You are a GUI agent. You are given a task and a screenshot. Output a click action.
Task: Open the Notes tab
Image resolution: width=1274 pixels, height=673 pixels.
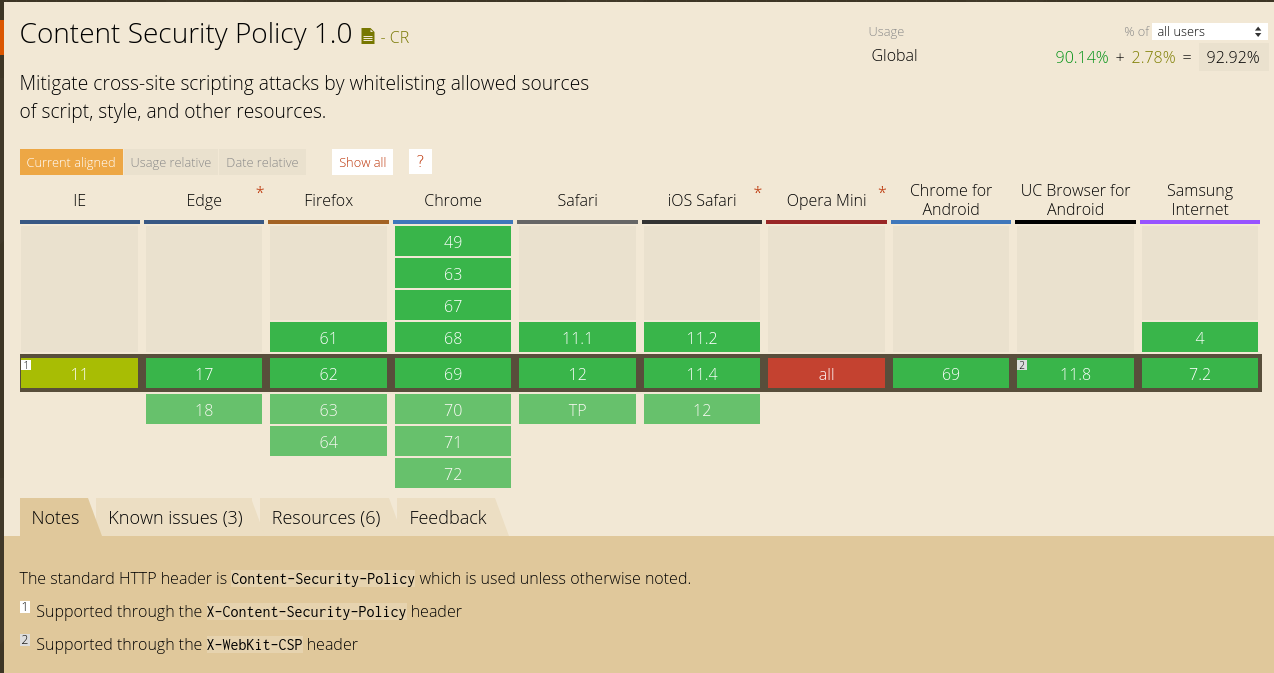[56, 517]
